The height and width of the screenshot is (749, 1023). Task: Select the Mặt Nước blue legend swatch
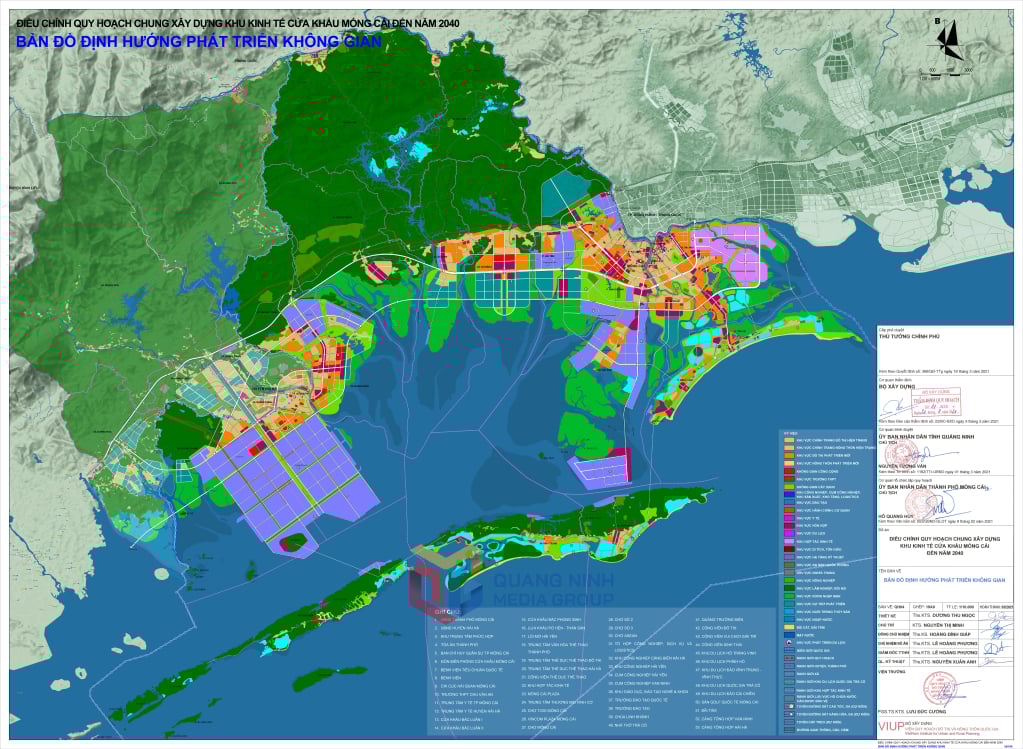(789, 635)
